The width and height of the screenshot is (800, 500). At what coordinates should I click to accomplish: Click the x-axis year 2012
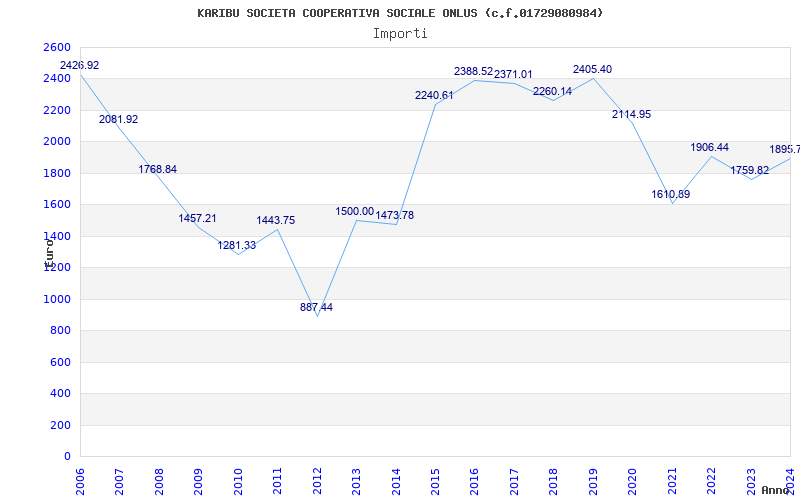[317, 481]
